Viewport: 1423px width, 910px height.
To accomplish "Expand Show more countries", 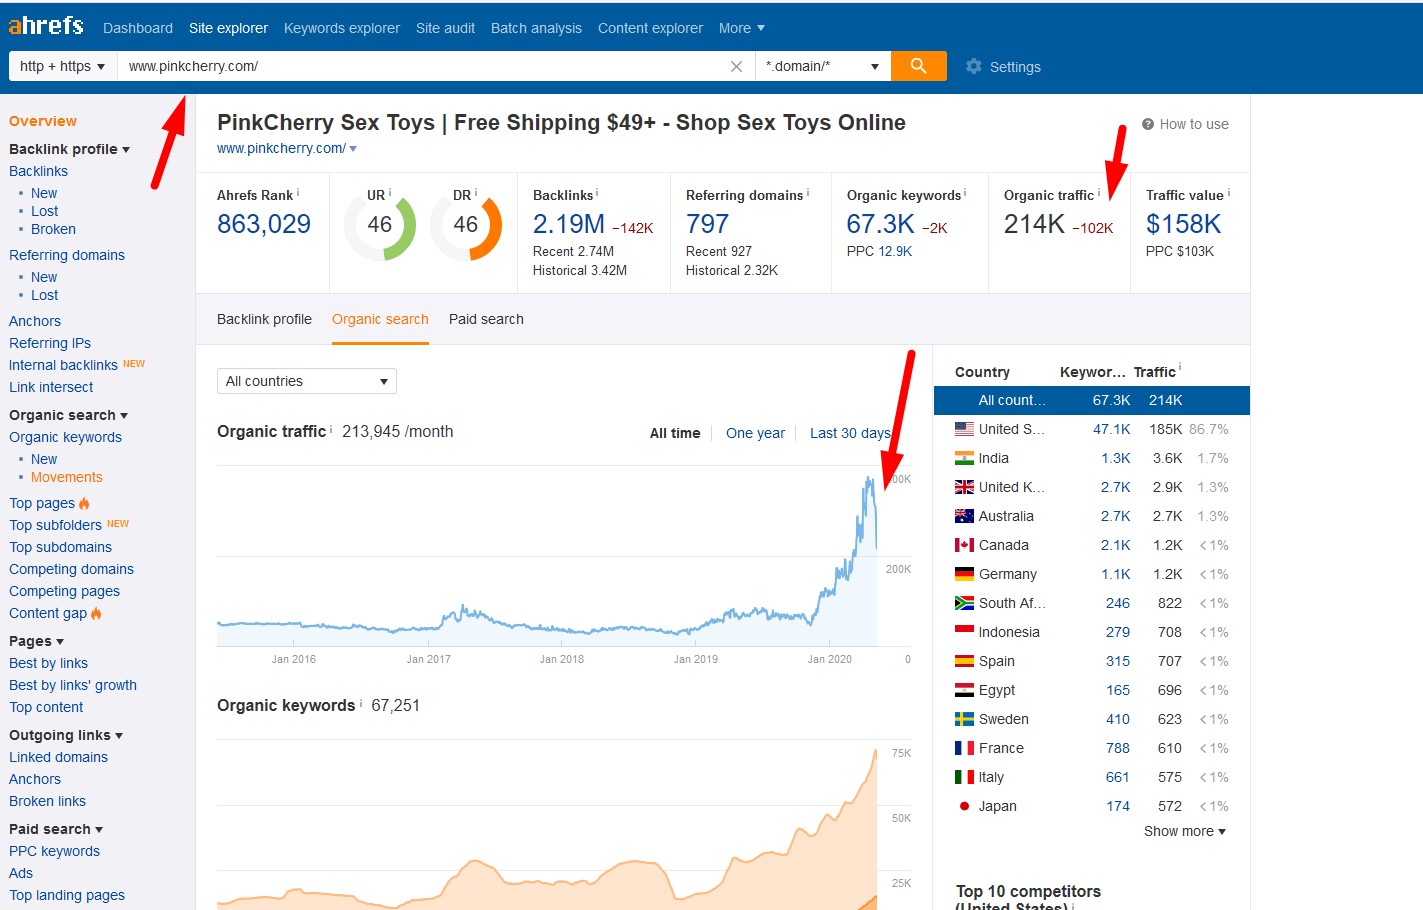I will pos(1185,831).
